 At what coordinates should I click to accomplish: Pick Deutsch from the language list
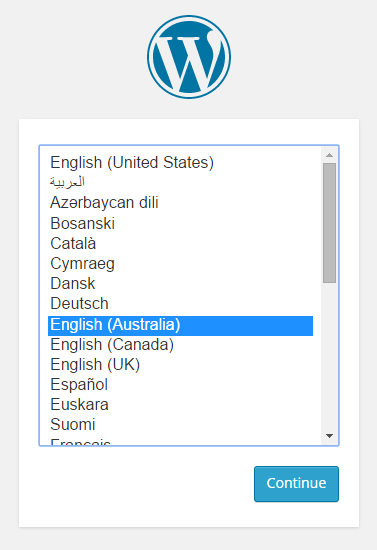180,304
